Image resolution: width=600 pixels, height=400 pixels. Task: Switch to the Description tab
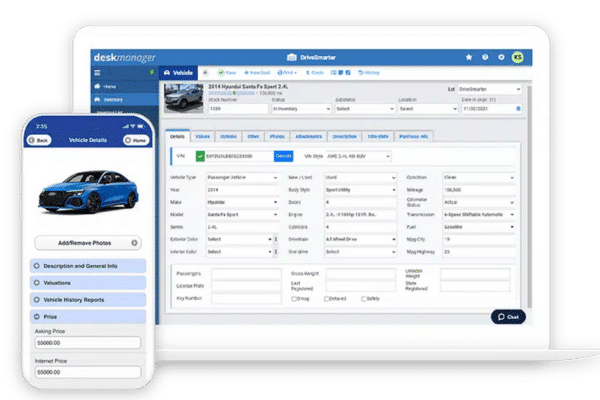click(x=344, y=136)
